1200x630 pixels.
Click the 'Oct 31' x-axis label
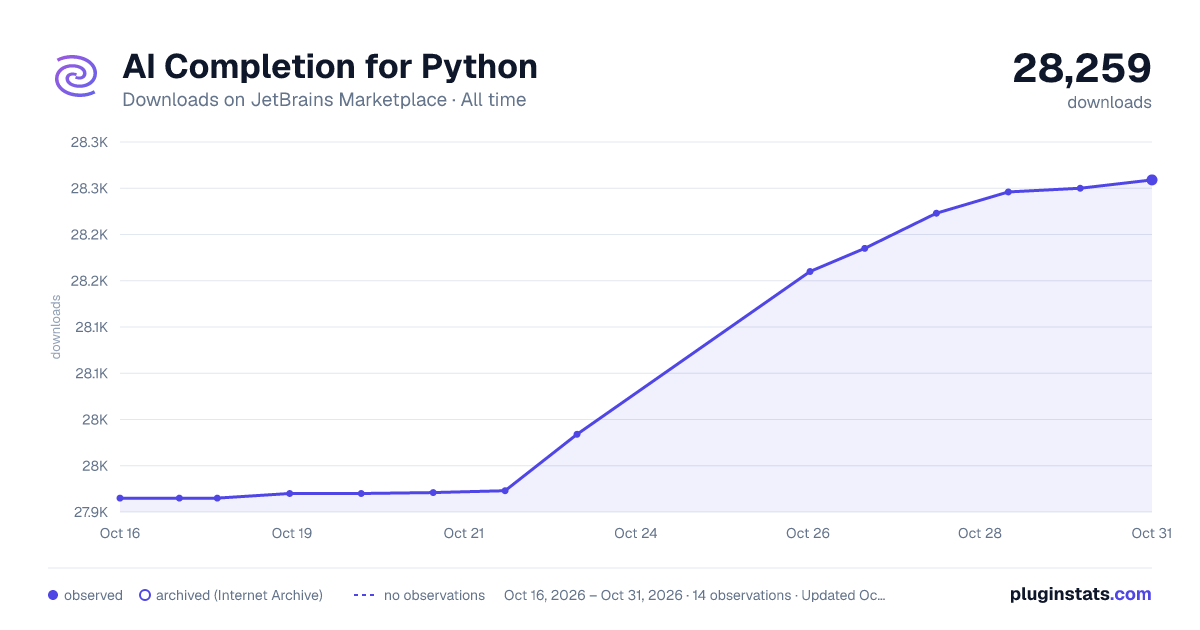tap(1152, 533)
